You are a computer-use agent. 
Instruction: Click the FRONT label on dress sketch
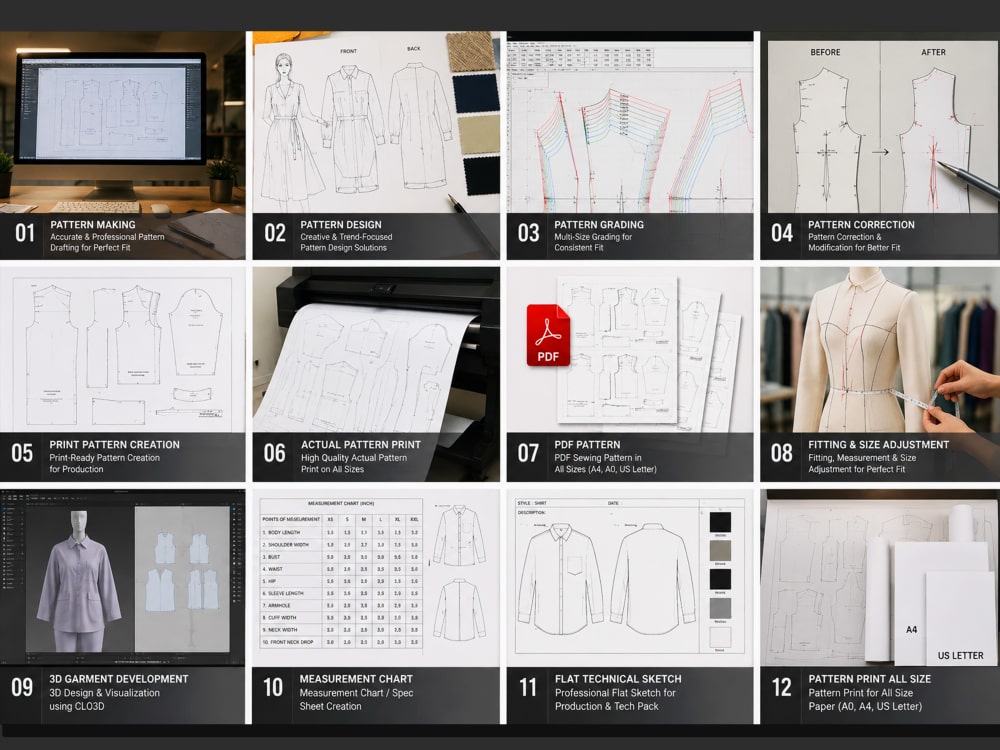[x=348, y=51]
